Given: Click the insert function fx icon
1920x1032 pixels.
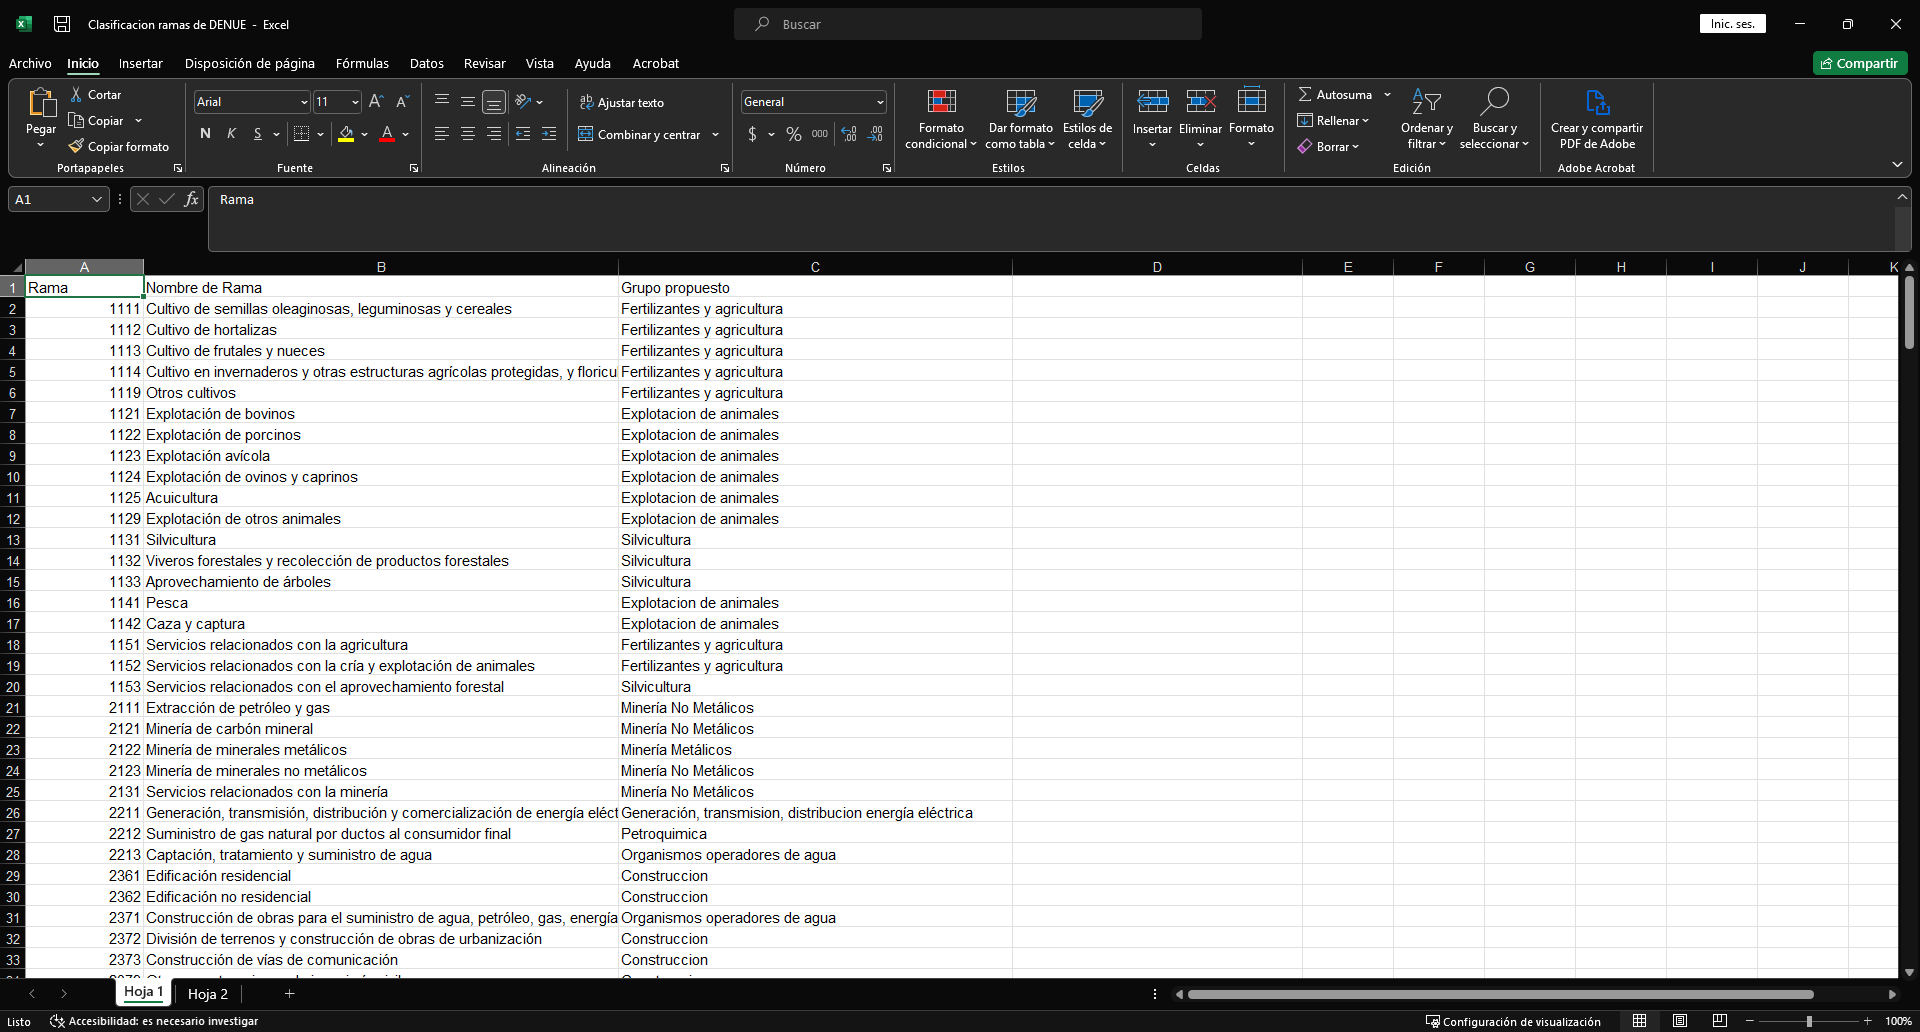Looking at the screenshot, I should point(191,199).
